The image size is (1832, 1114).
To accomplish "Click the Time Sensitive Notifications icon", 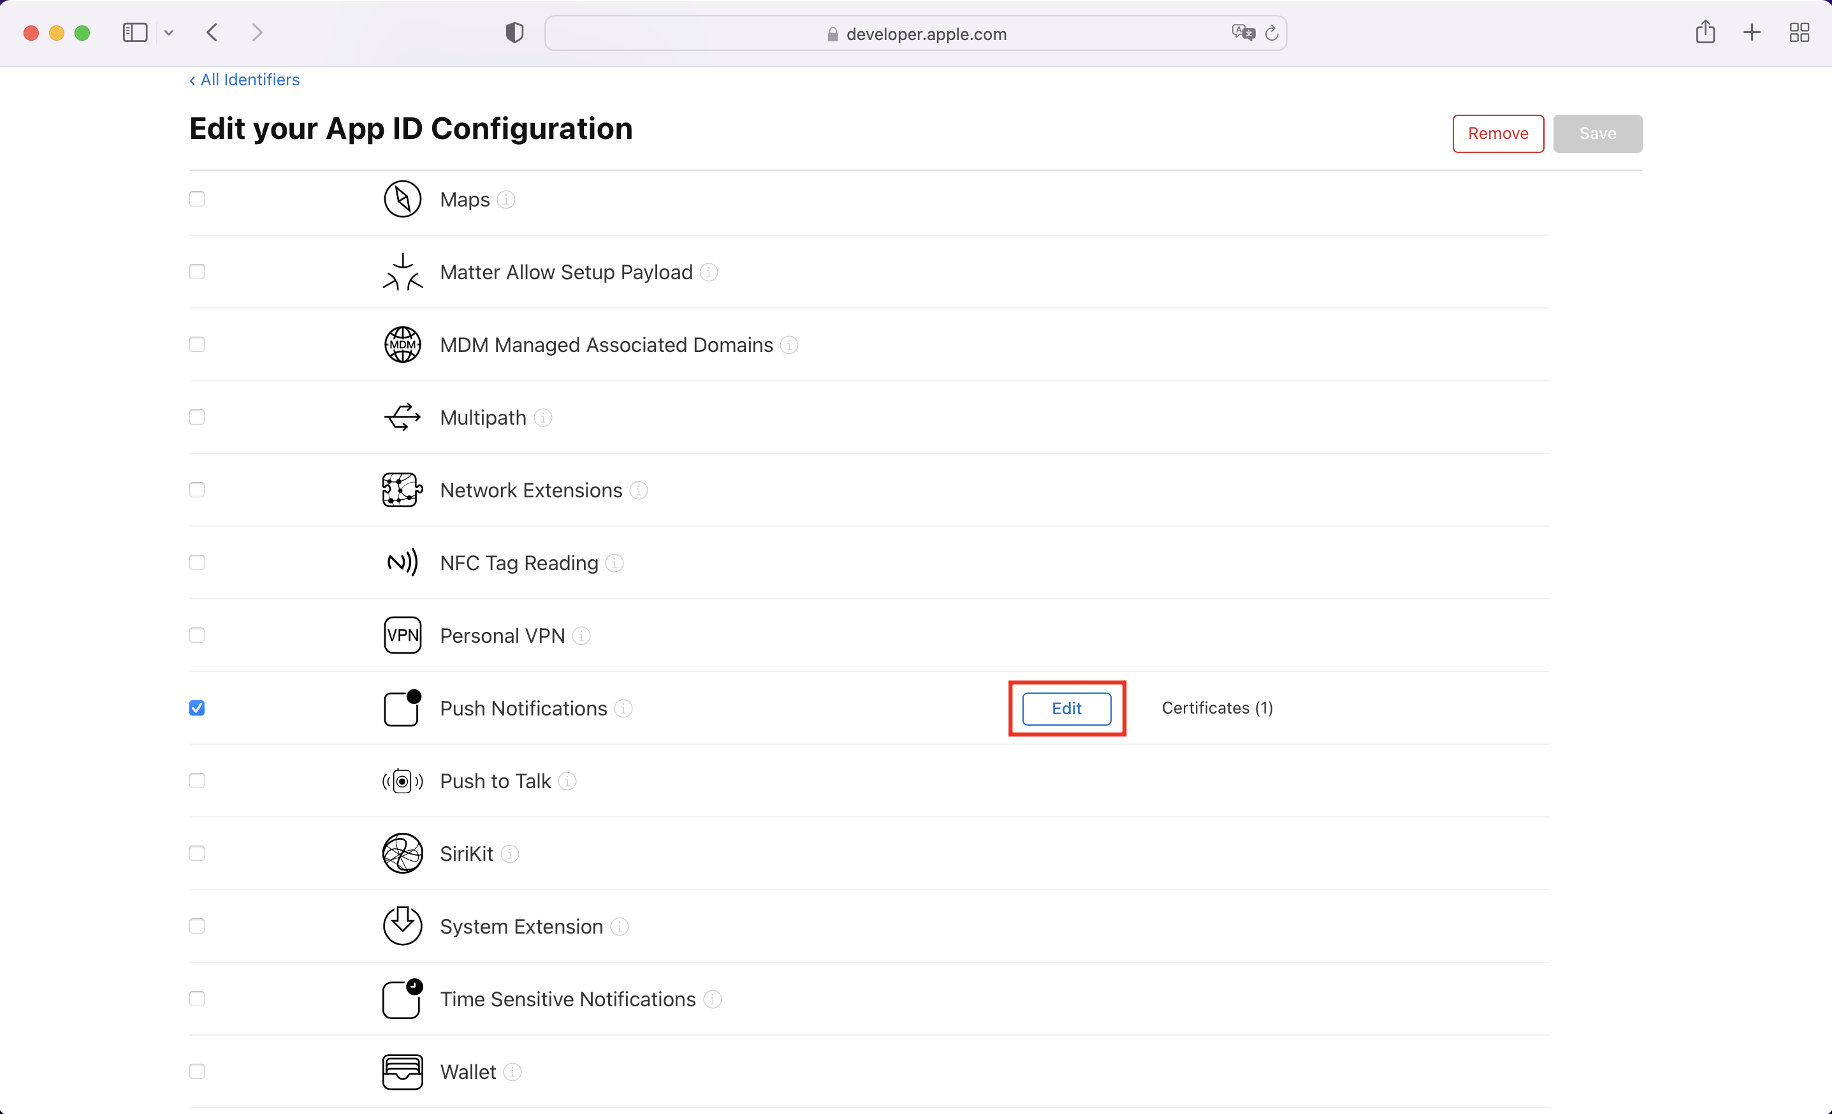I will [x=402, y=999].
